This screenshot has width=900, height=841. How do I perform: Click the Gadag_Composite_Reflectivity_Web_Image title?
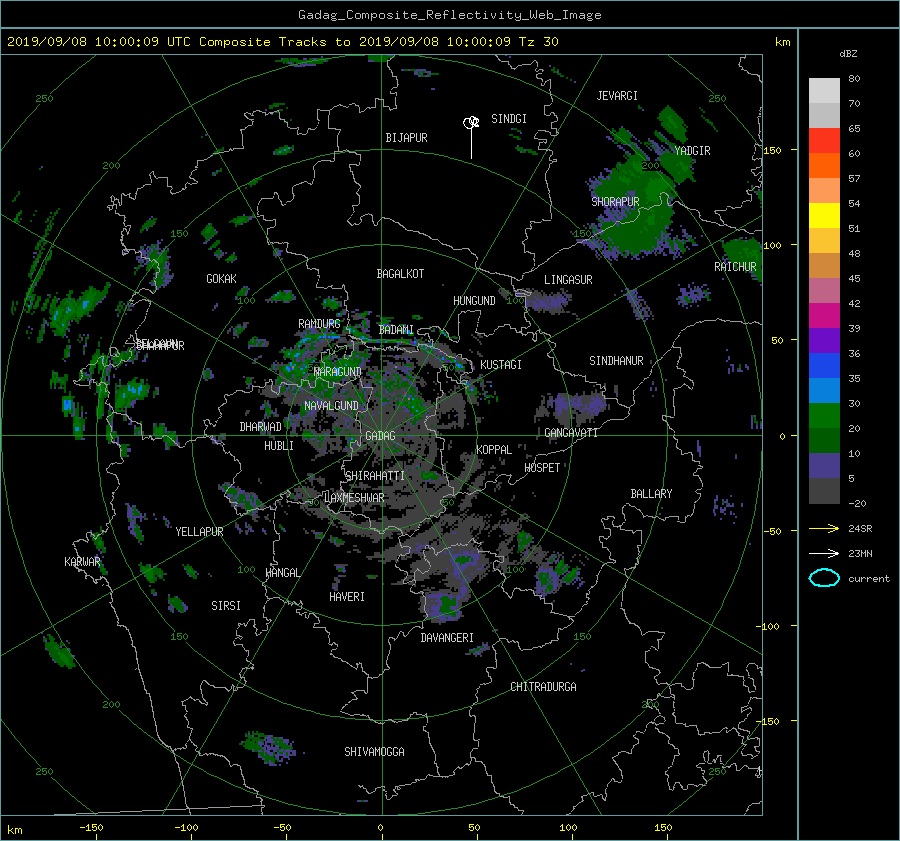pos(449,15)
